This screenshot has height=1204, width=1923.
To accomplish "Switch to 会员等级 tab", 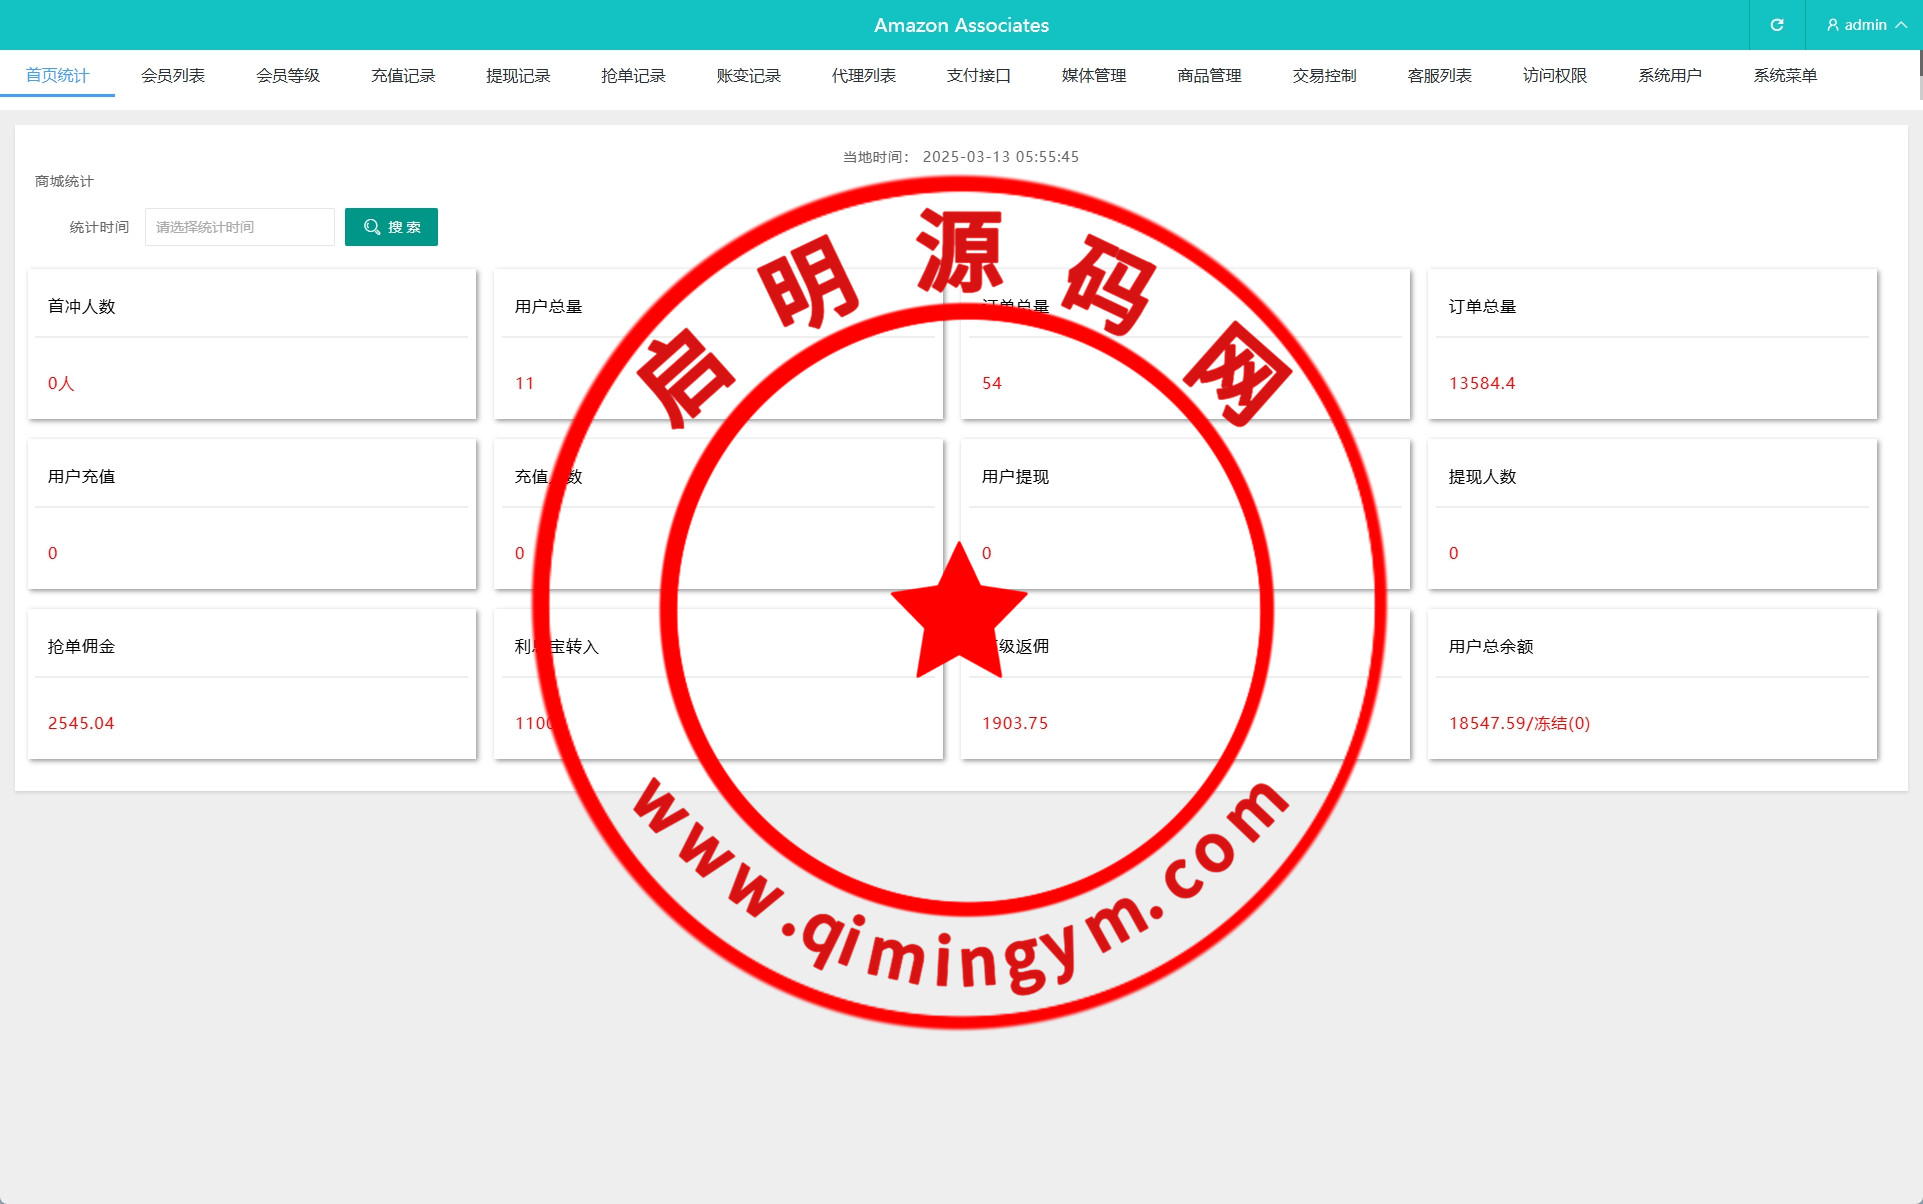I will click(x=287, y=76).
